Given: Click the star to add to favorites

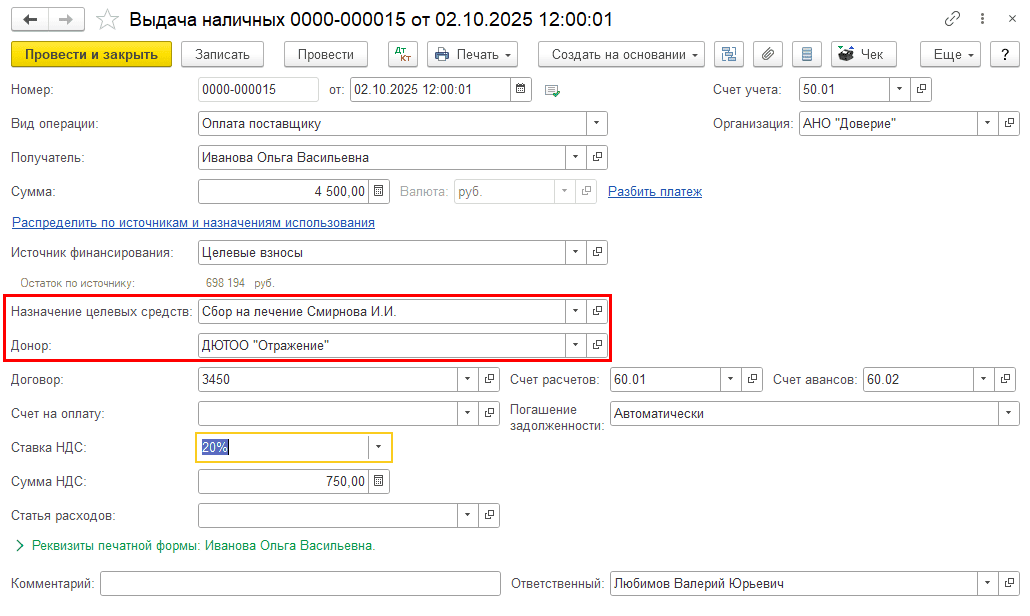Looking at the screenshot, I should (109, 20).
